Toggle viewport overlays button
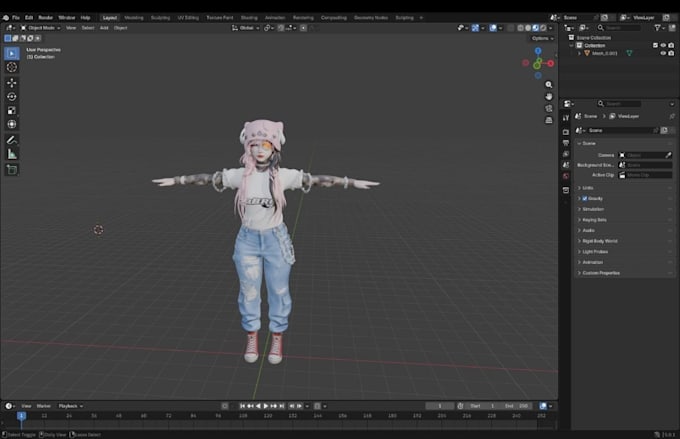This screenshot has height=439, width=680. click(x=493, y=28)
